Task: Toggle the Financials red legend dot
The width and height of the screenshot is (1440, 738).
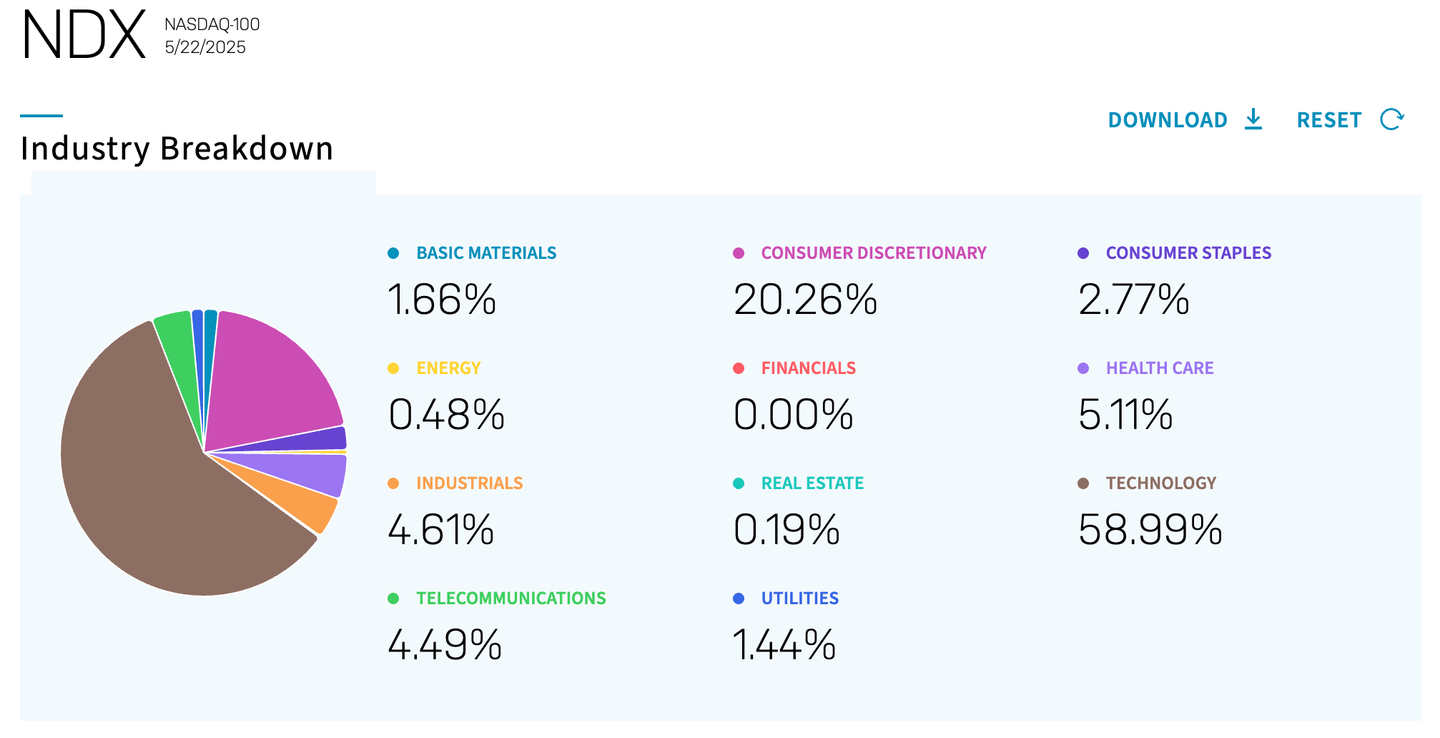Action: (739, 368)
